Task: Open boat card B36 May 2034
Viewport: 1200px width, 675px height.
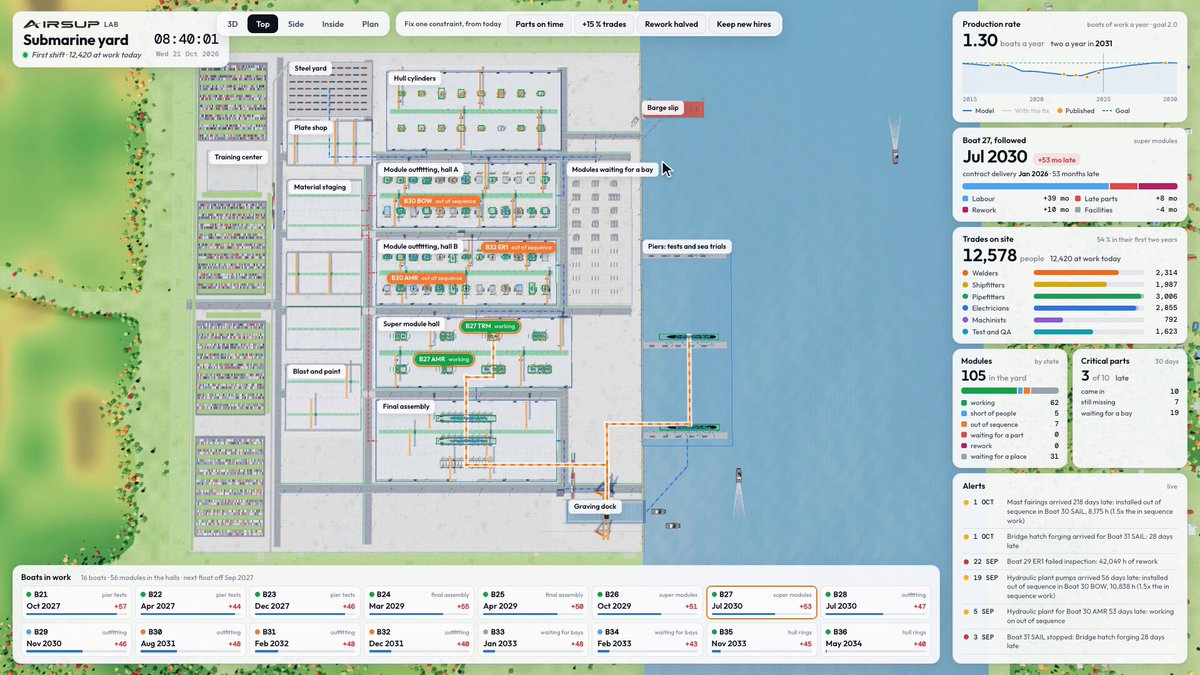Action: [874, 638]
